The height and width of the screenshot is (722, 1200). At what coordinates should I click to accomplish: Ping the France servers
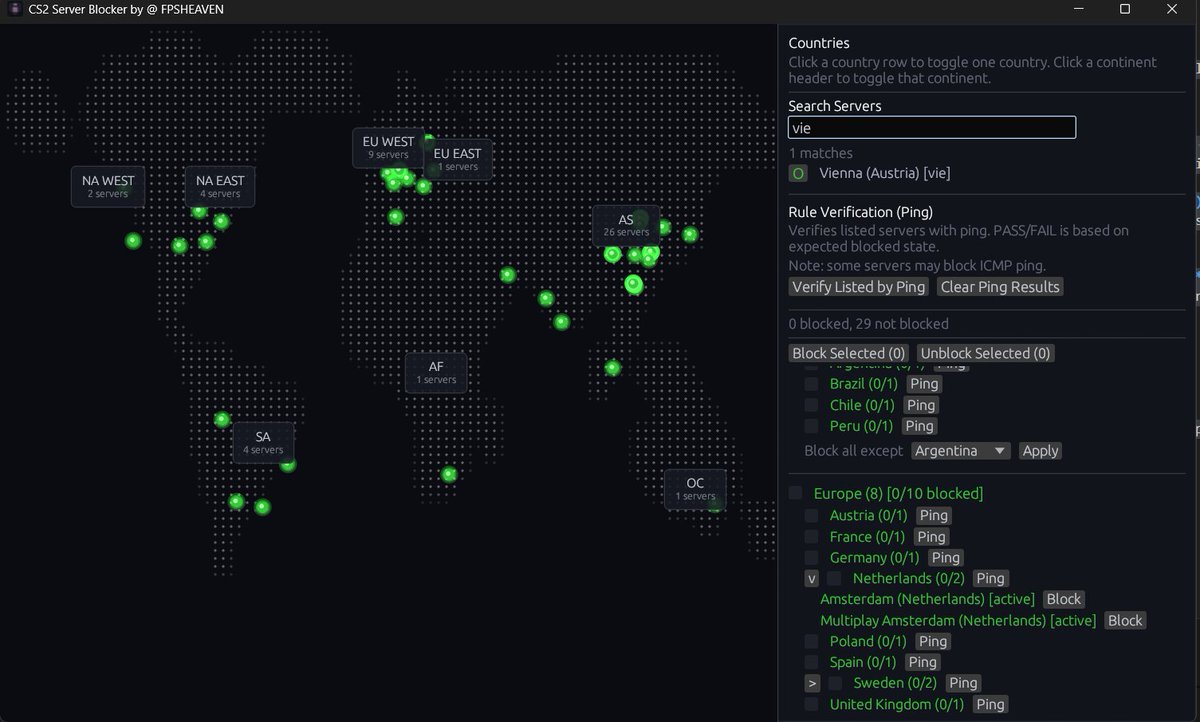pyautogui.click(x=931, y=537)
